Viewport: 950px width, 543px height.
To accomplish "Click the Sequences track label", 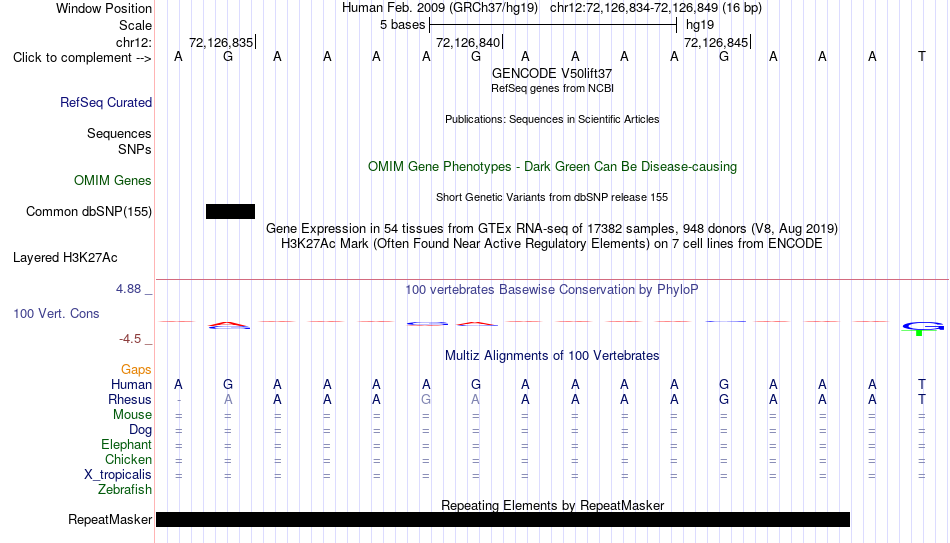I will (119, 133).
